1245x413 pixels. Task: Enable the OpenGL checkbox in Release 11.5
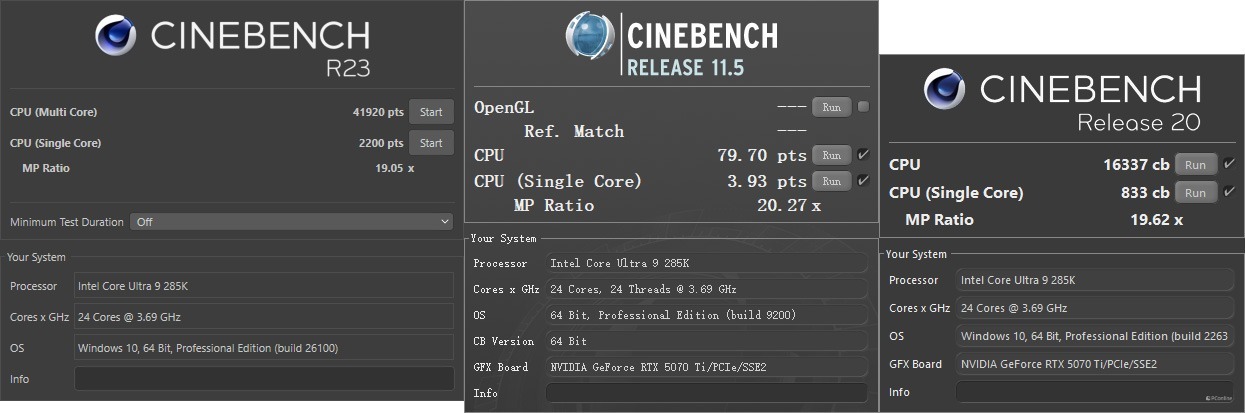tap(863, 107)
